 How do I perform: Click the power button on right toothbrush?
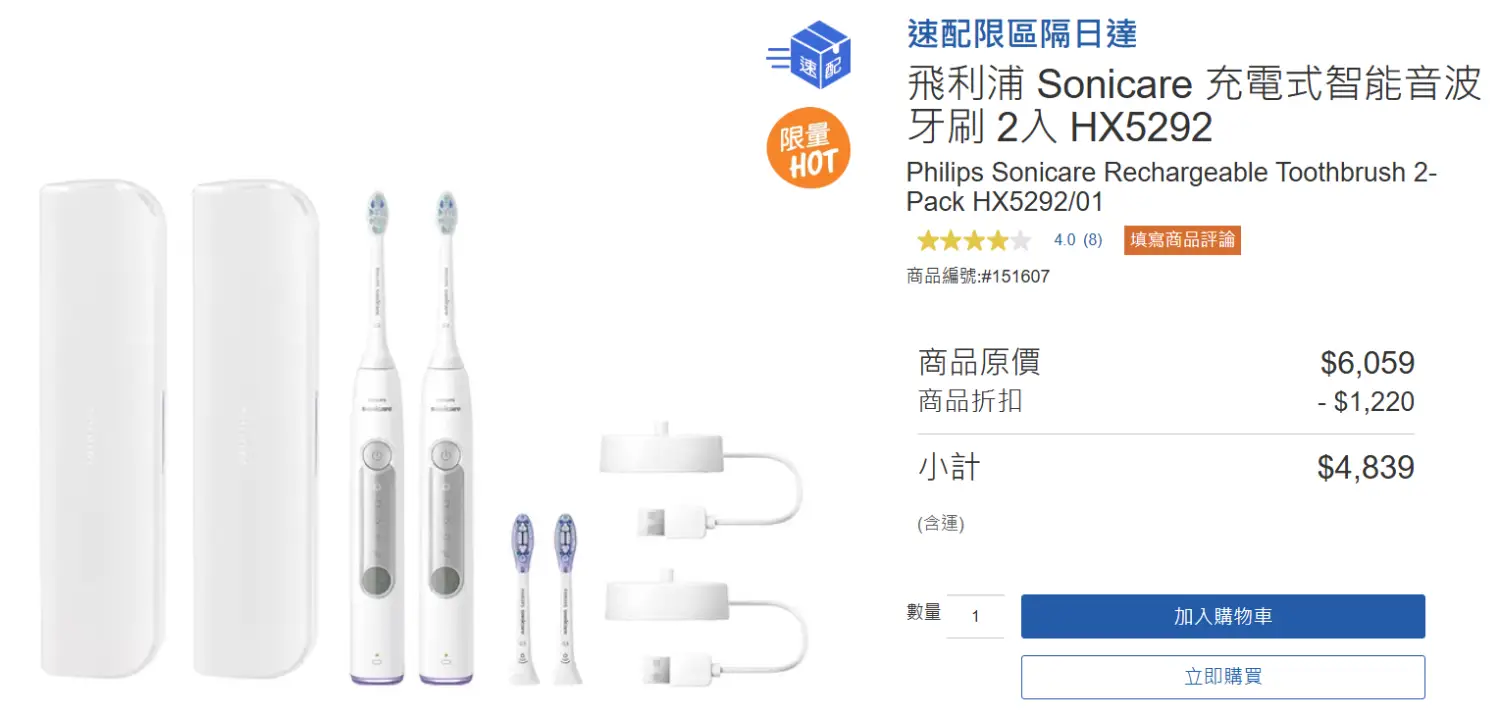tap(445, 456)
